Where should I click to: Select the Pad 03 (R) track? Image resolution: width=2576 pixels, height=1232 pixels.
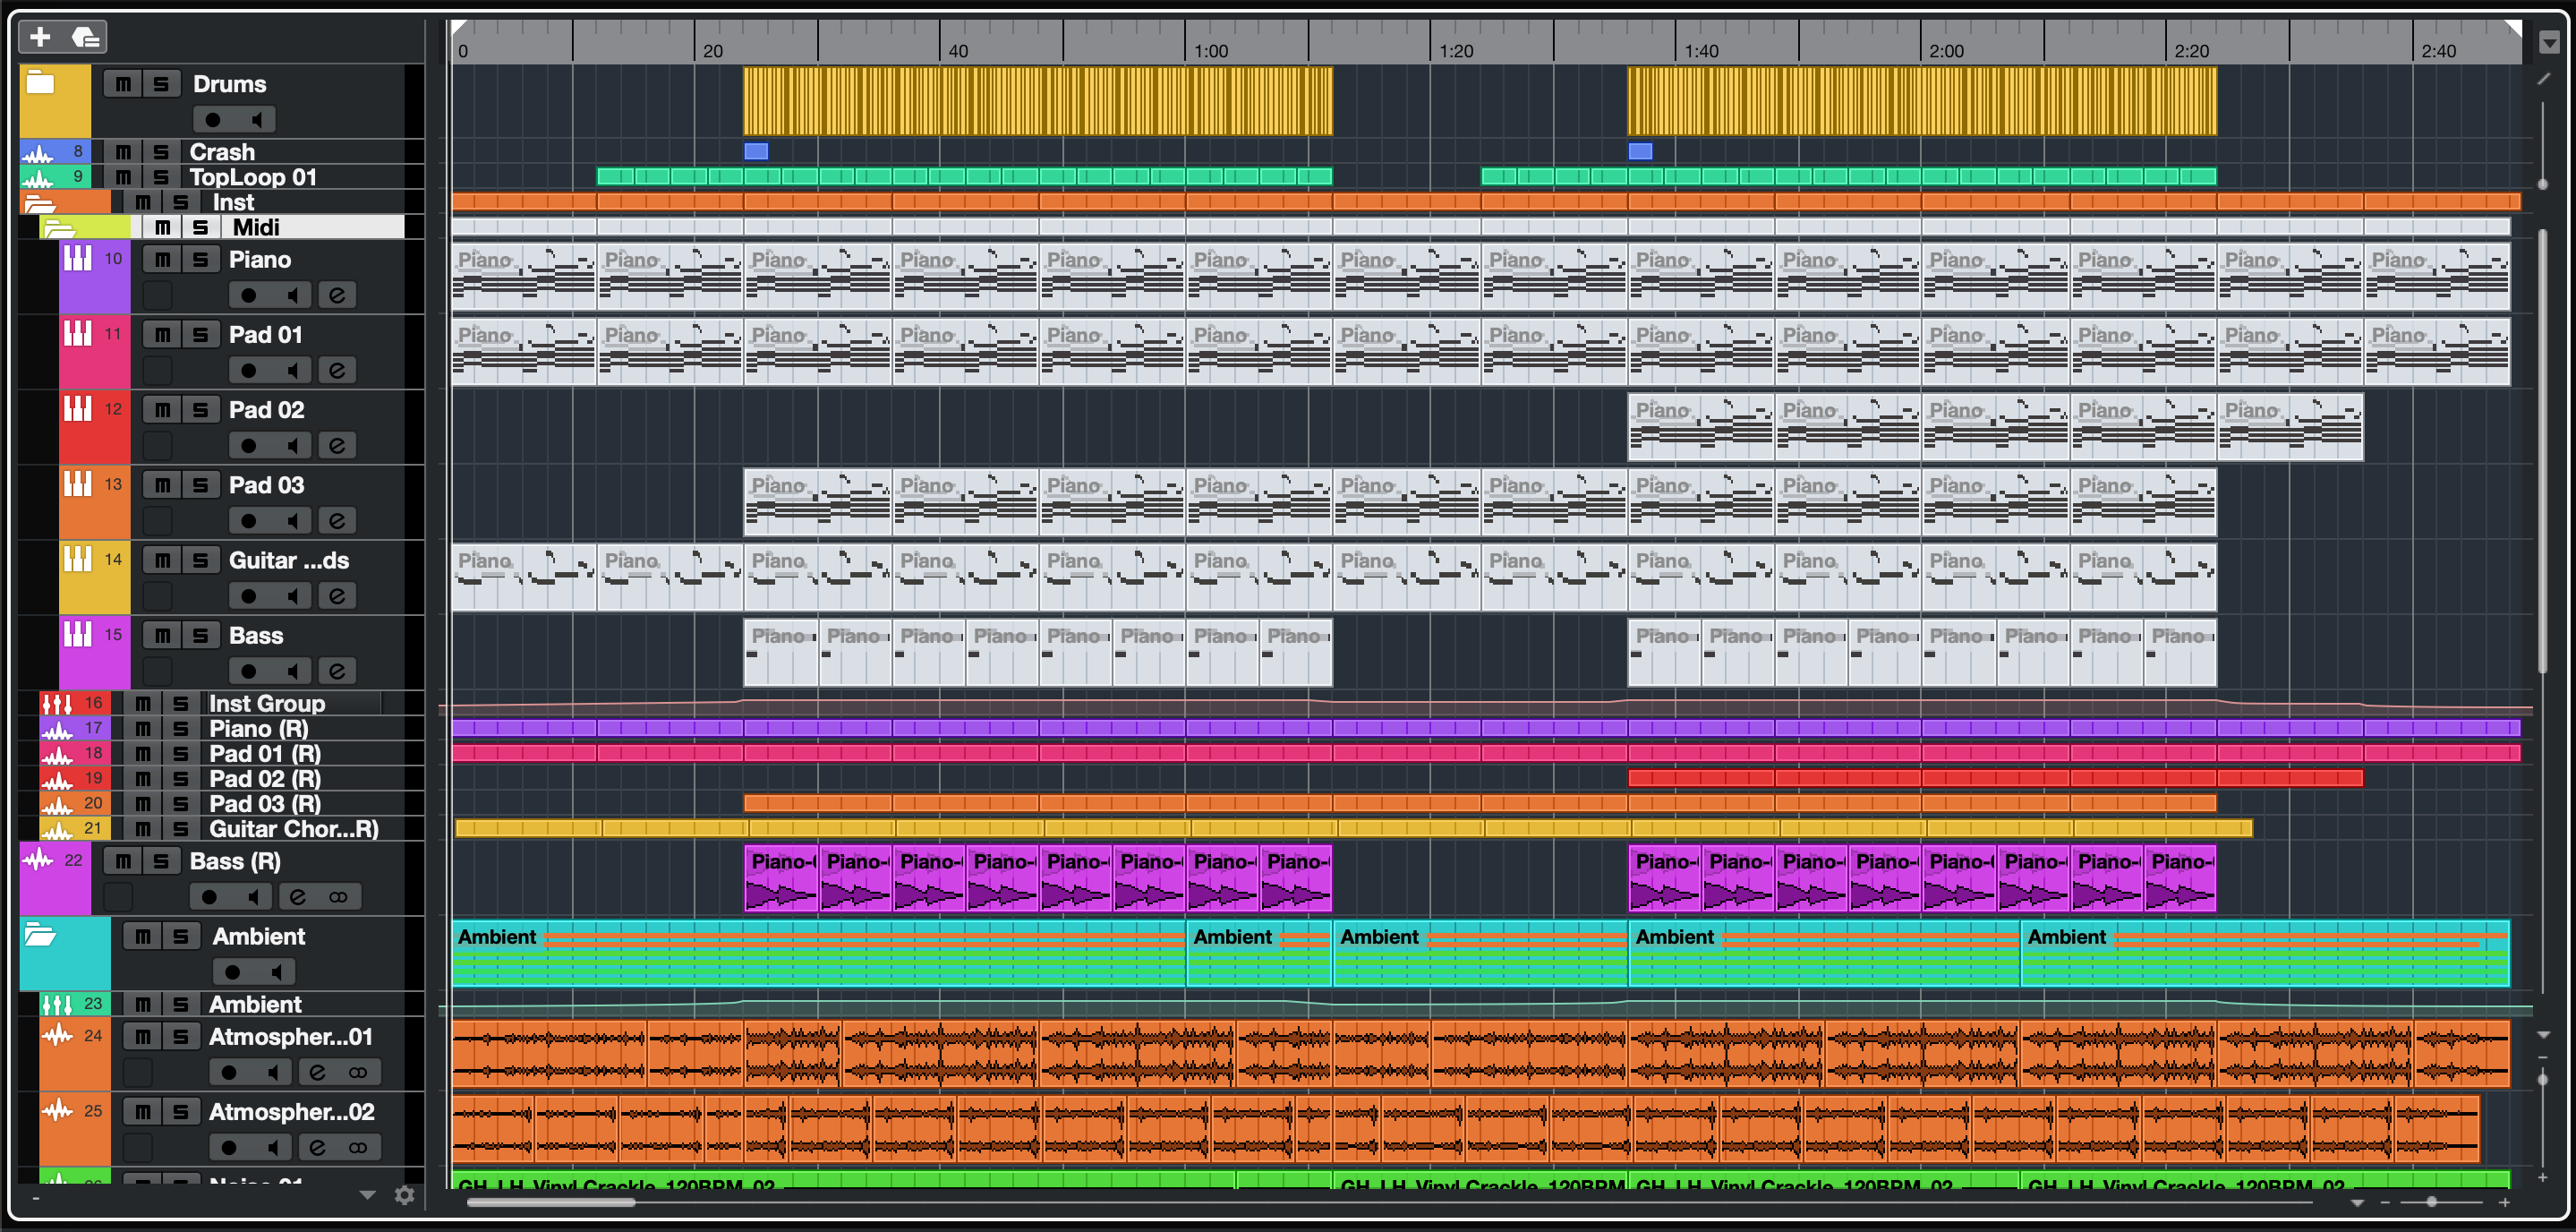point(265,803)
